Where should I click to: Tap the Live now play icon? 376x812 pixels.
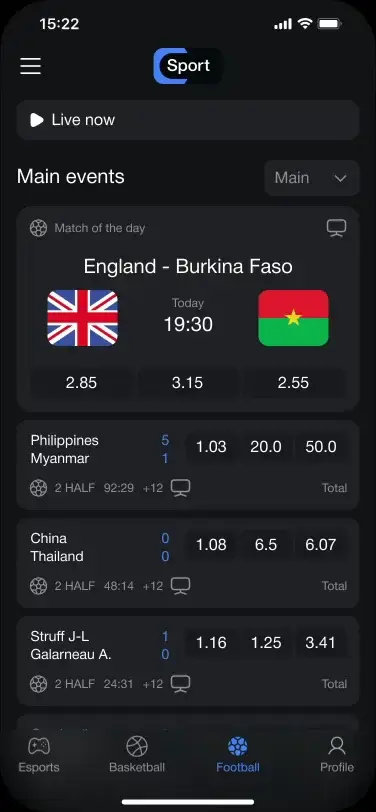(x=37, y=120)
